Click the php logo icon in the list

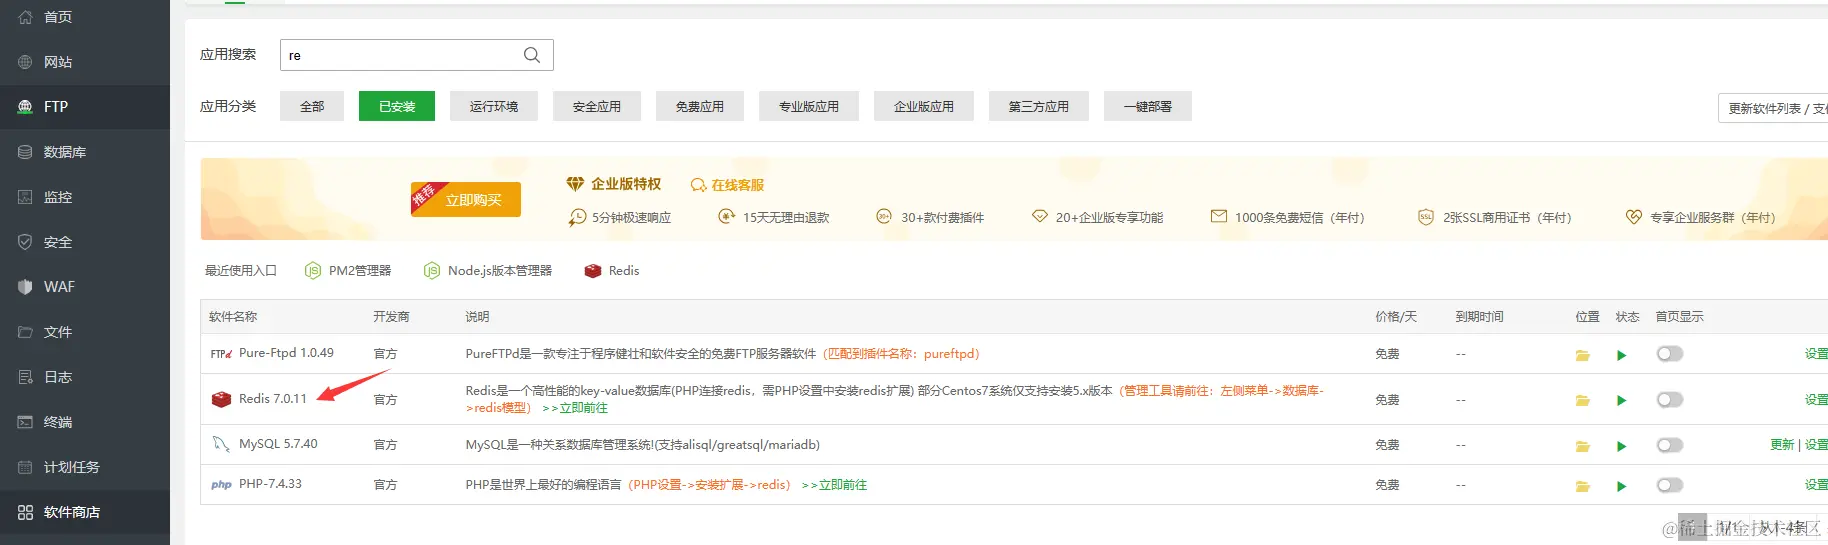click(x=221, y=485)
